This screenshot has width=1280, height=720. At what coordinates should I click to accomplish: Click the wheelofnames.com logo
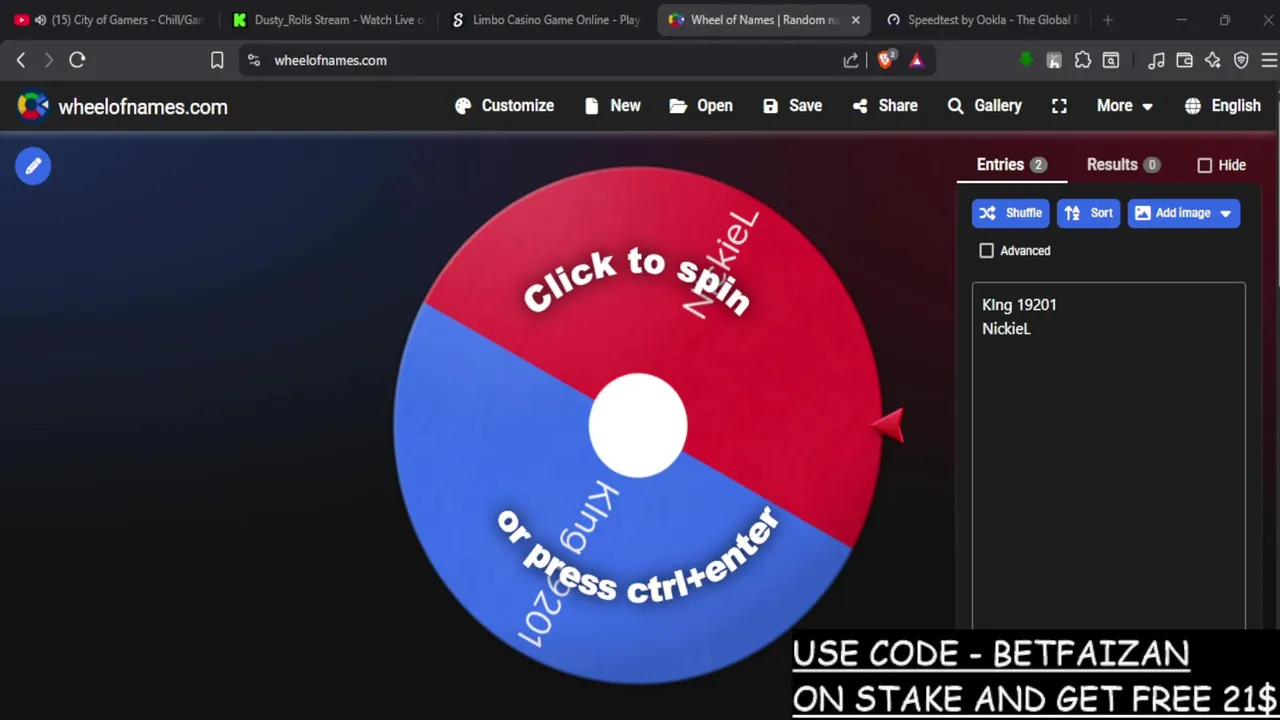click(x=122, y=107)
